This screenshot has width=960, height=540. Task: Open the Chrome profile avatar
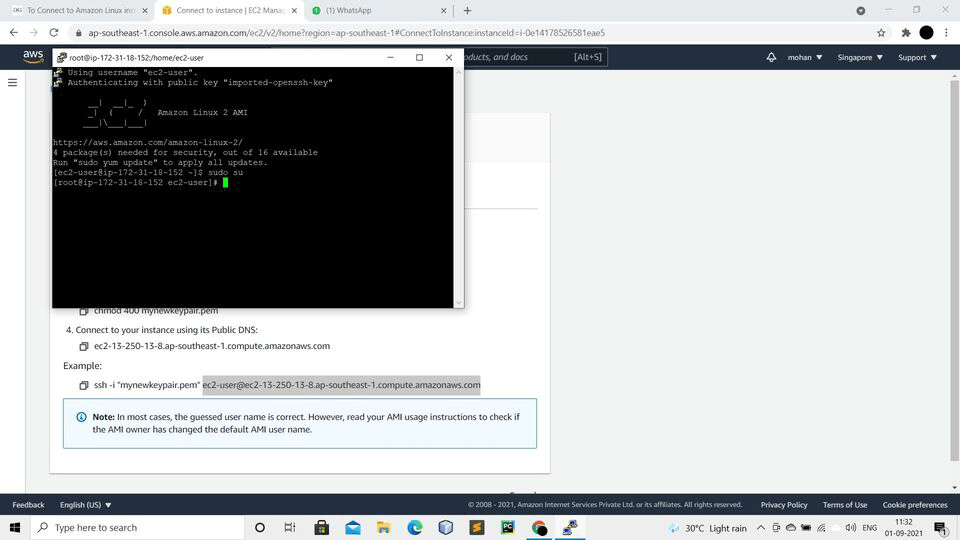pos(926,33)
